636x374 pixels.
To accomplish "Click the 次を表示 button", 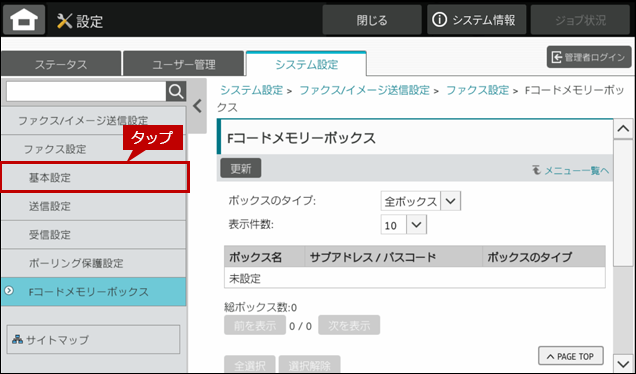I will point(349,325).
